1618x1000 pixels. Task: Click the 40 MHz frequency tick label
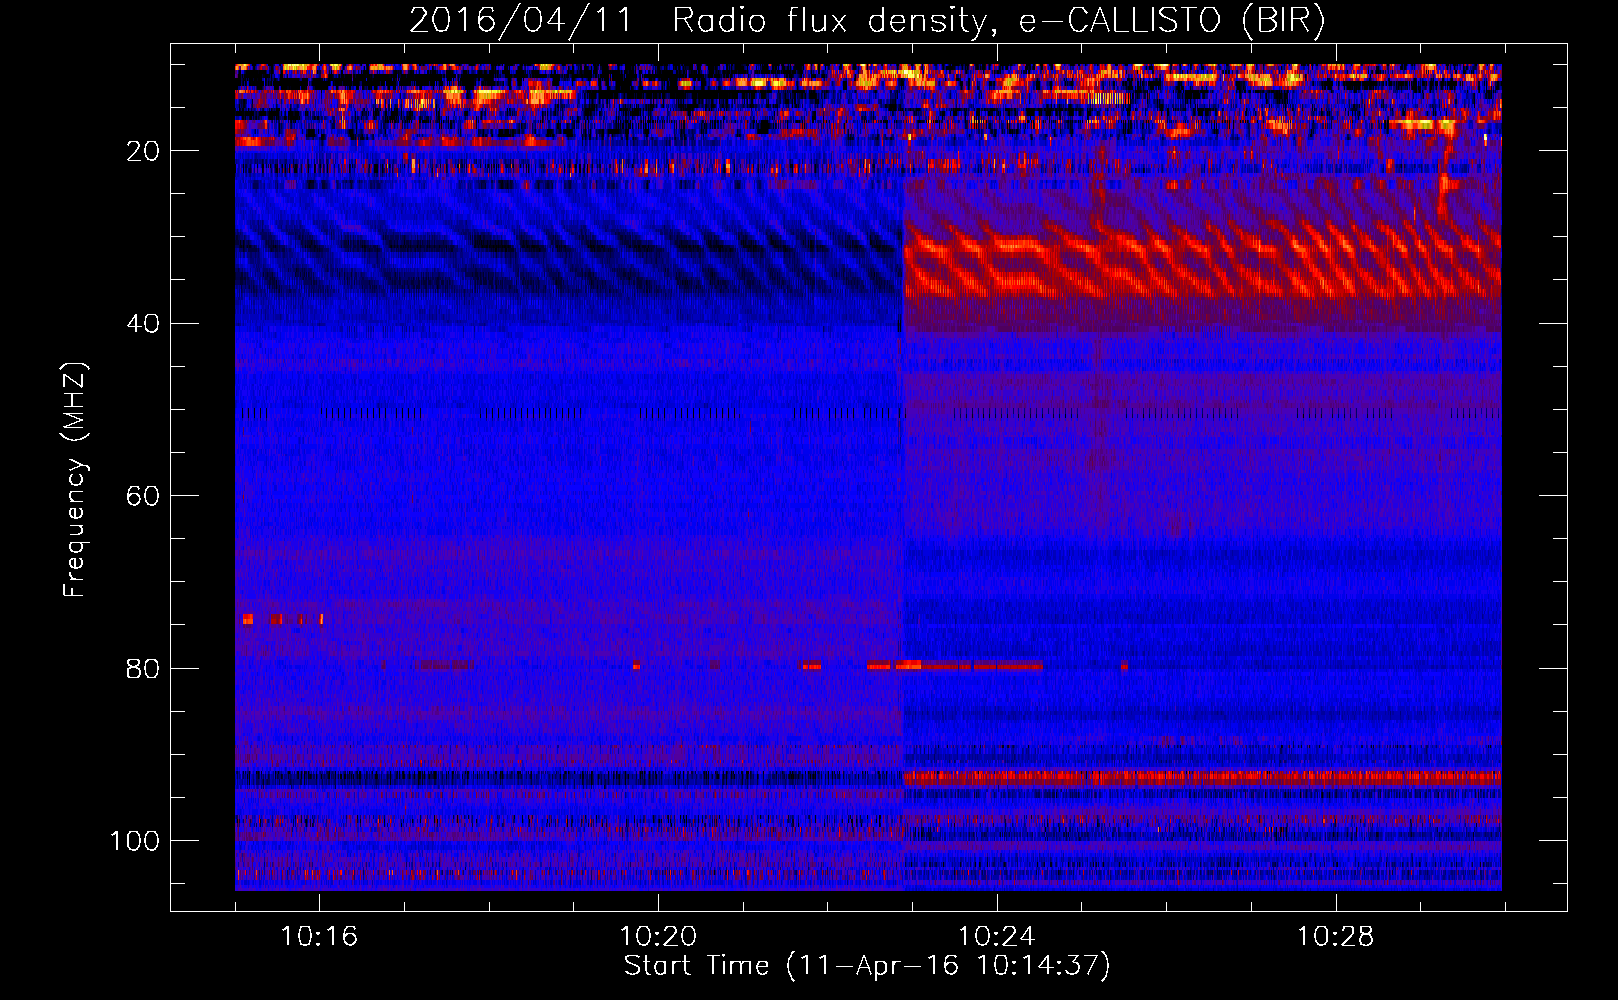click(144, 324)
